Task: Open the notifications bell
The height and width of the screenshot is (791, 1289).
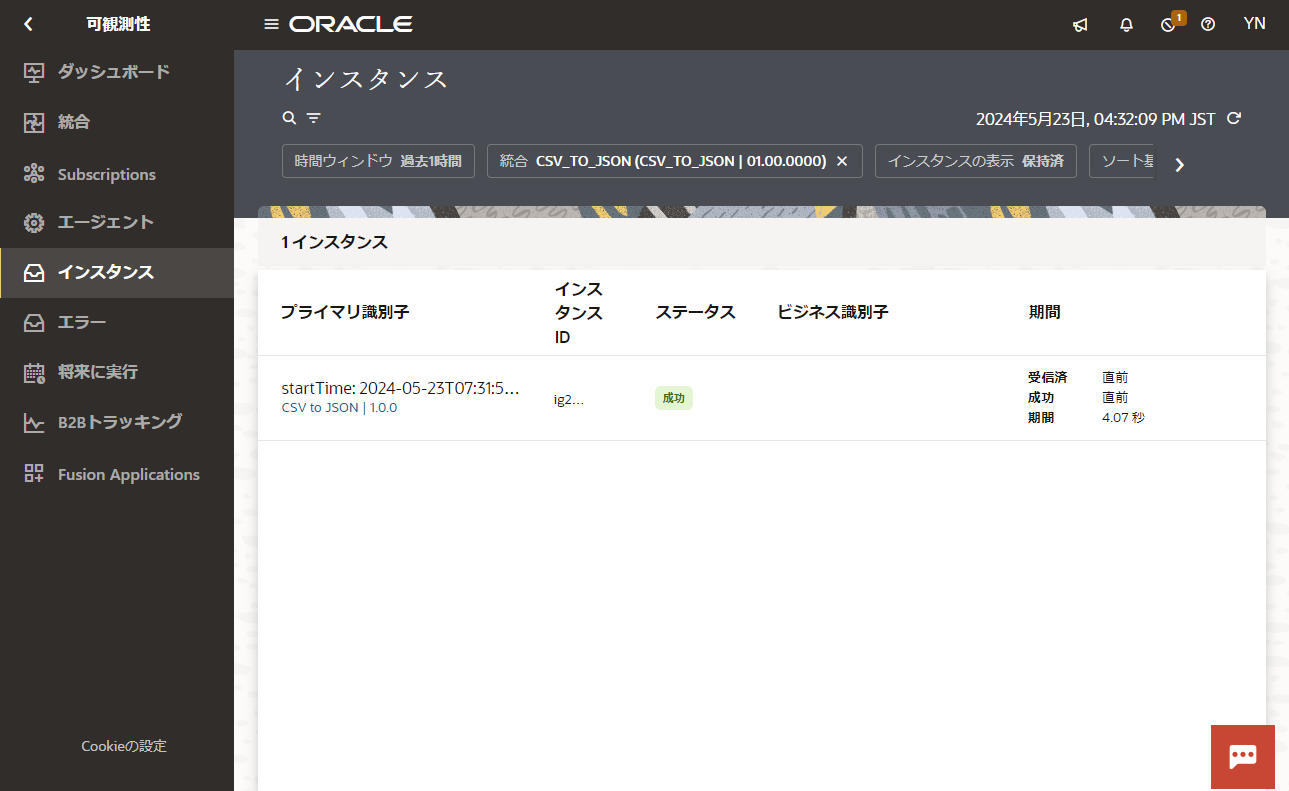Action: (1126, 25)
